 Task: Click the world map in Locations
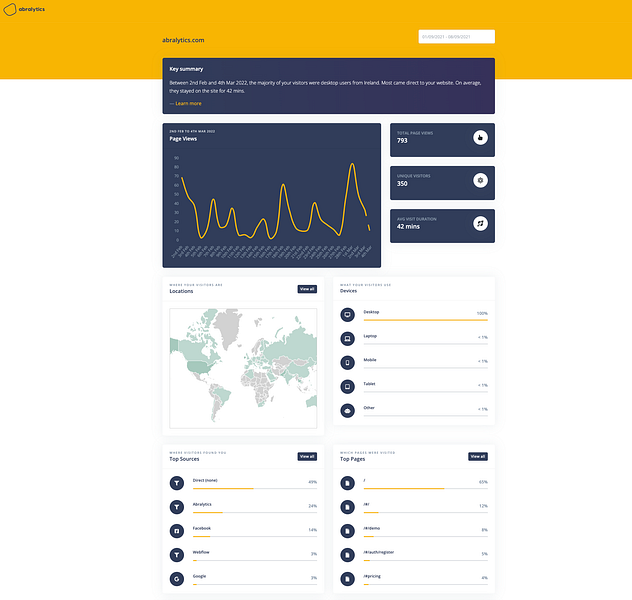pyautogui.click(x=243, y=368)
